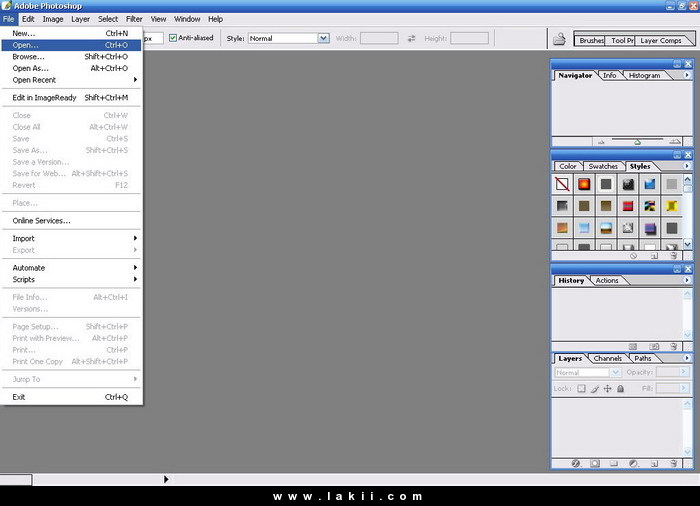The image size is (700, 506).
Task: Switch to the Histogram tab
Action: tap(644, 75)
